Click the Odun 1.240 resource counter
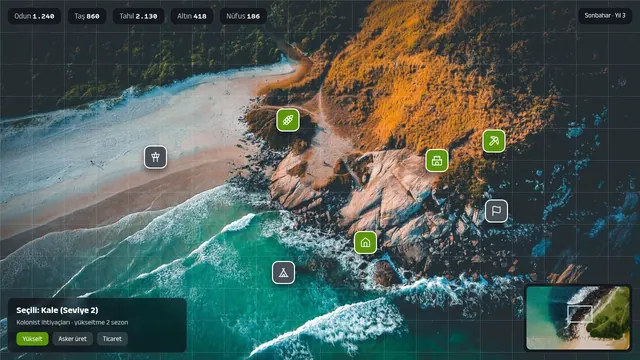The image size is (640, 360). pyautogui.click(x=34, y=16)
